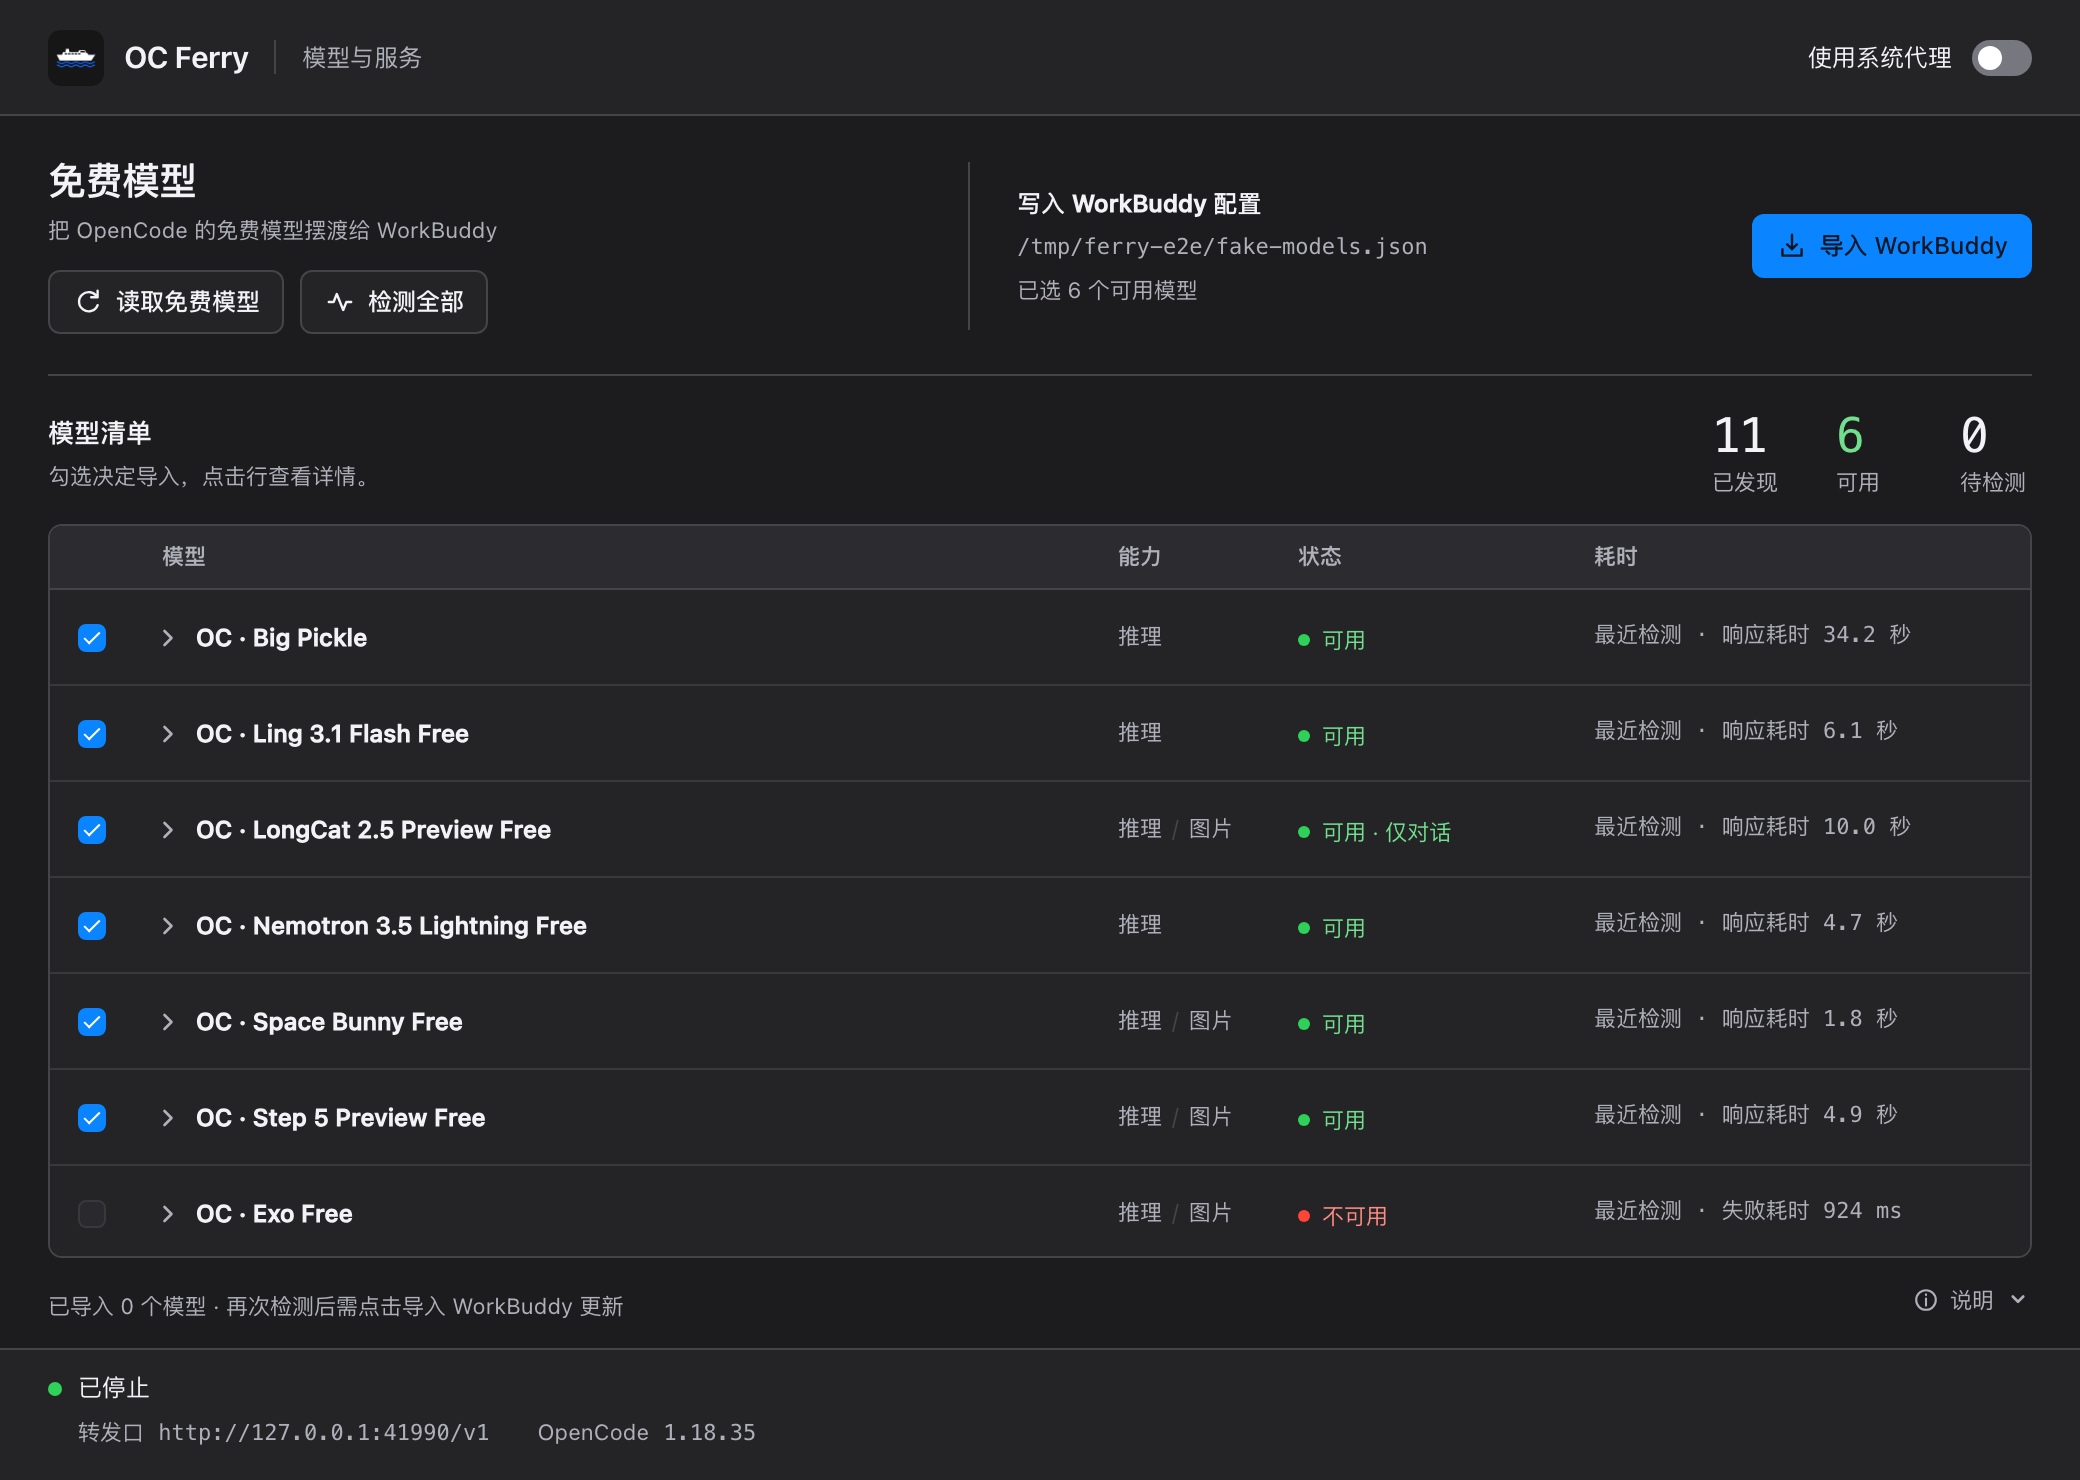Uncheck the Nemotron 3.5 Lightning Free checkbox
Viewport: 2080px width, 1480px height.
coord(92,926)
